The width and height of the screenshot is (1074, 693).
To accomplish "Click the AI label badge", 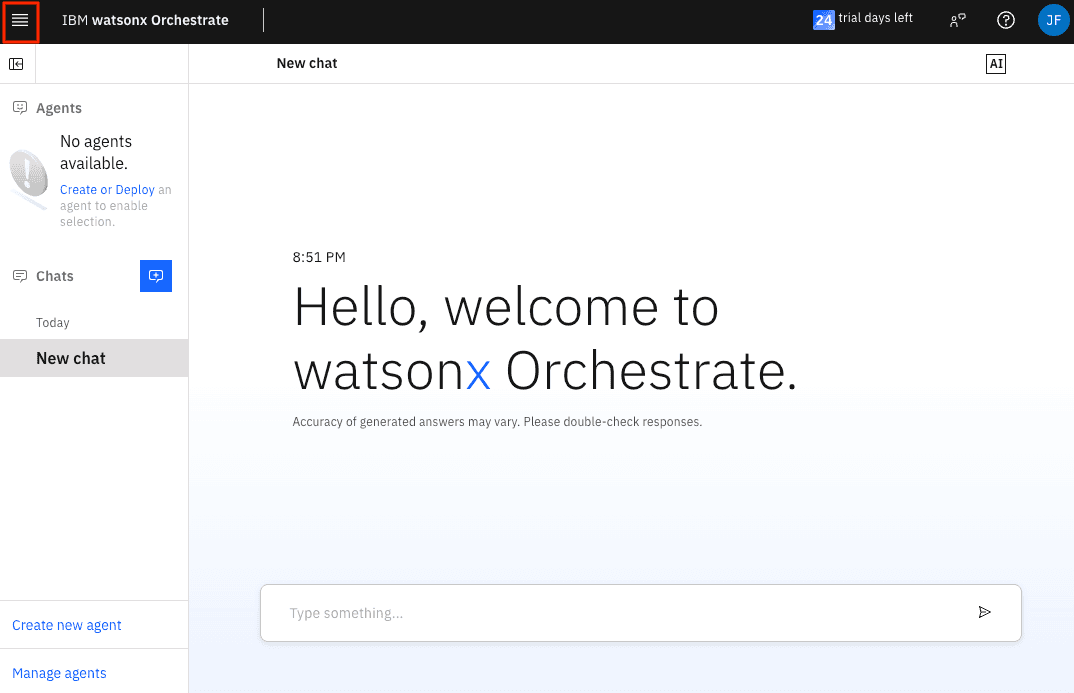I will tap(995, 64).
